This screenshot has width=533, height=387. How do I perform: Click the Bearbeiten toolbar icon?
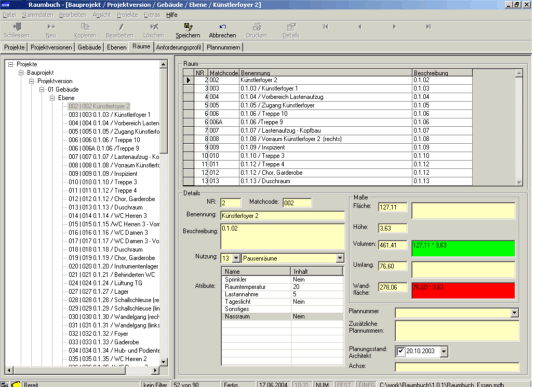[x=120, y=27]
